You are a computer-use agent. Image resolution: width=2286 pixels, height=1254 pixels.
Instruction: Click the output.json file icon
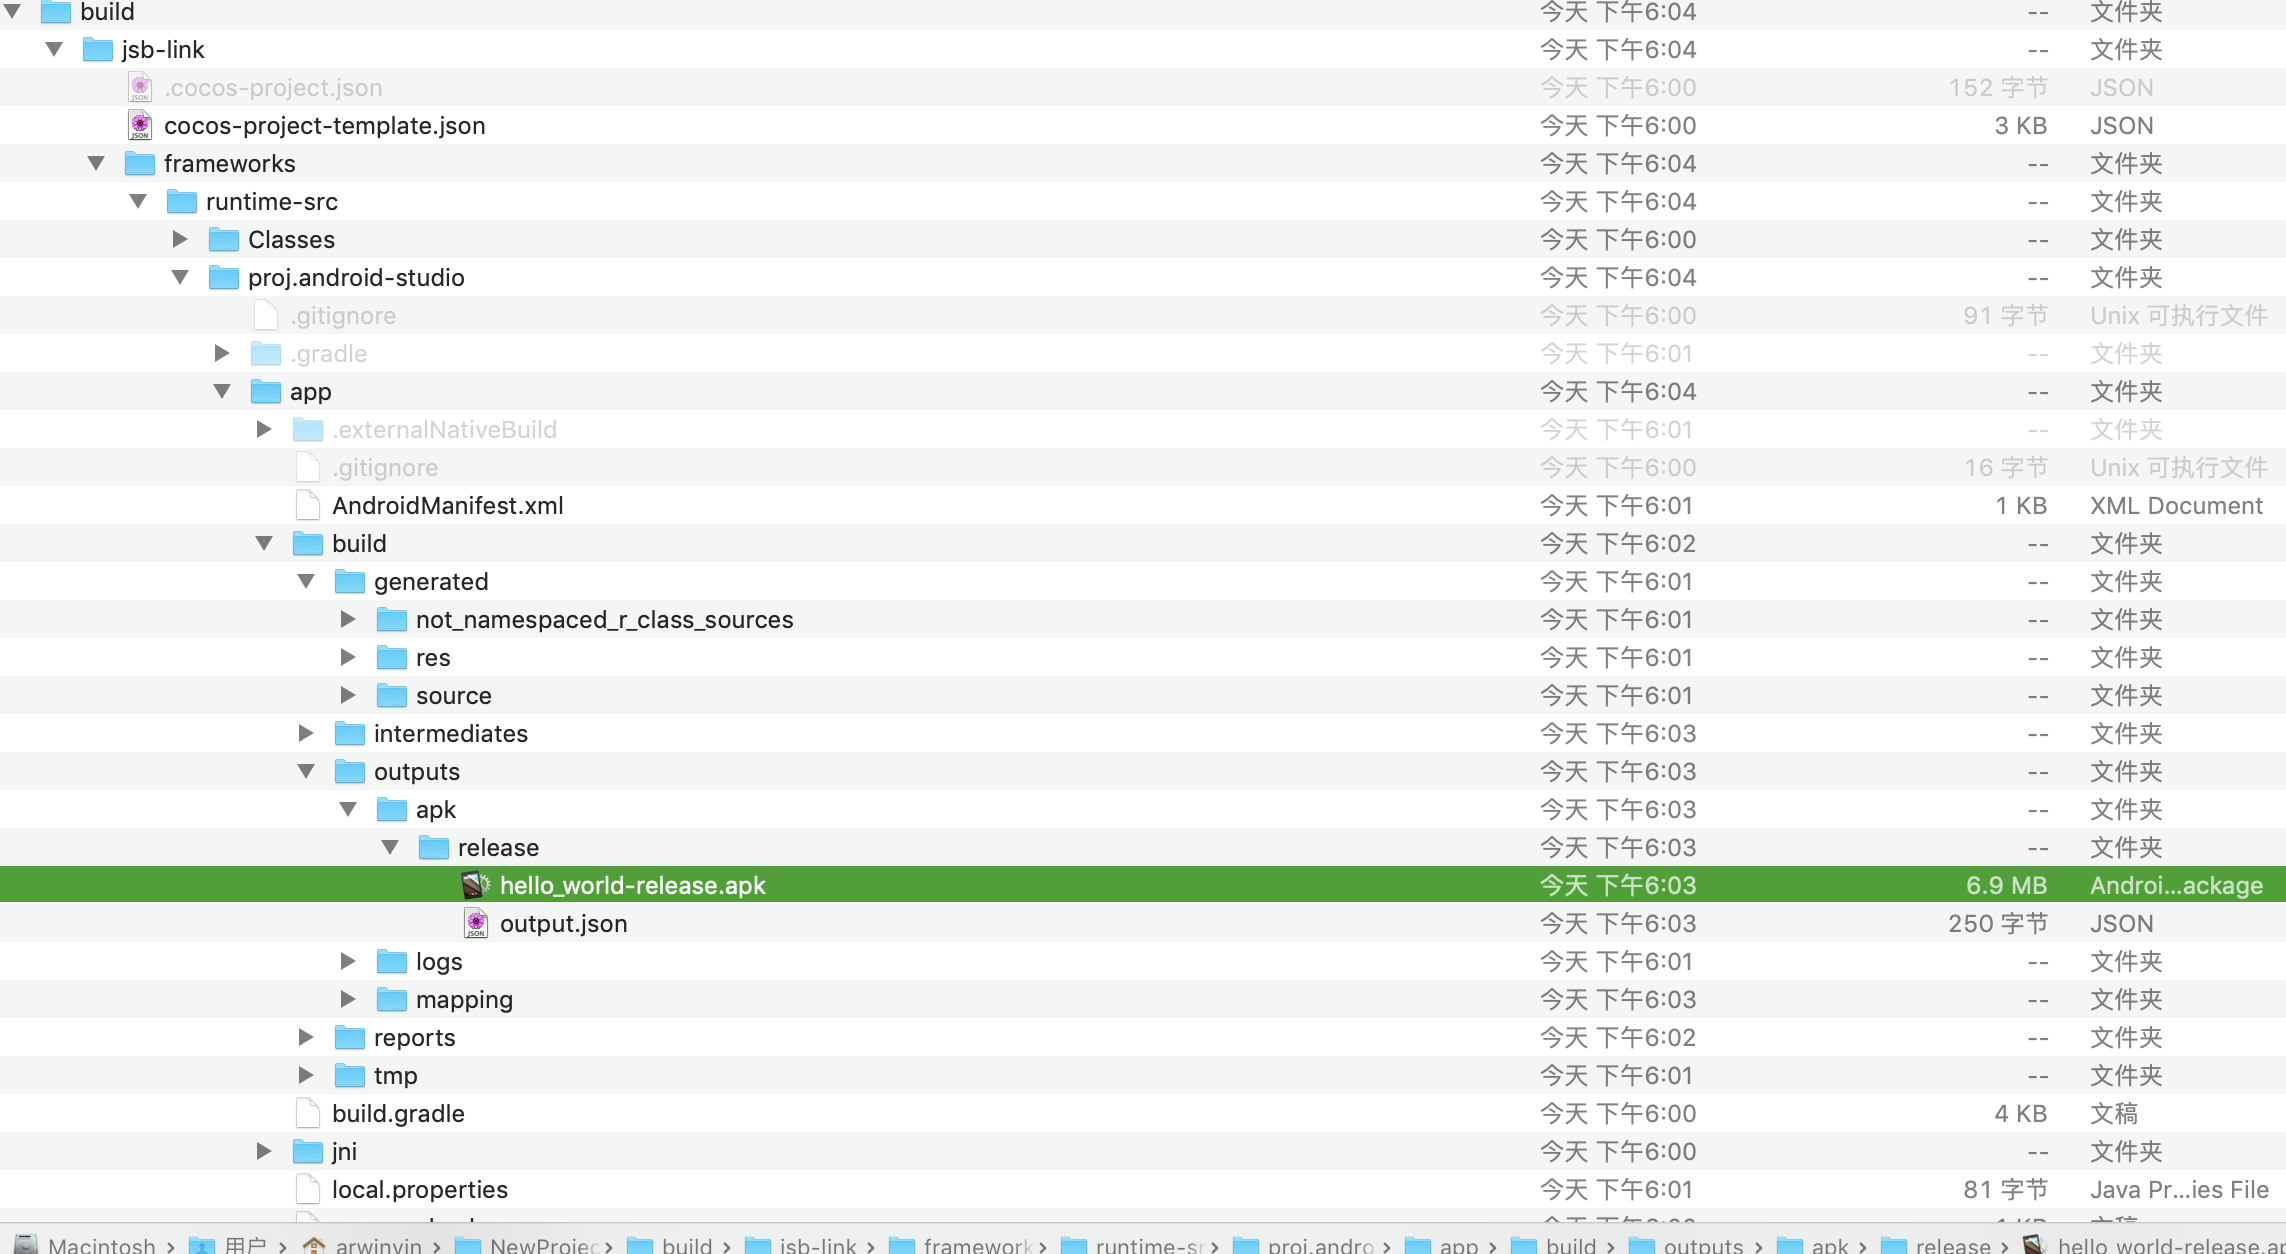[476, 923]
